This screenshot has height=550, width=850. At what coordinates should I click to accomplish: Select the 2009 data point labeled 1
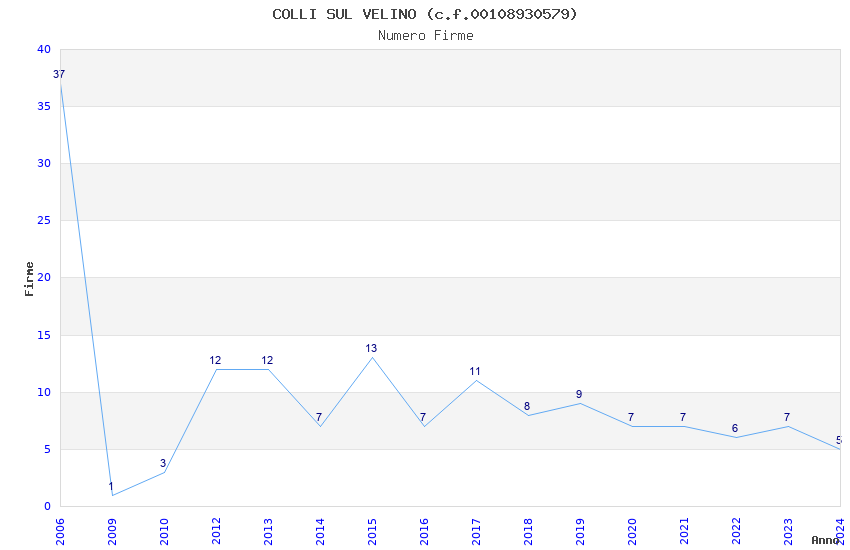[111, 486]
